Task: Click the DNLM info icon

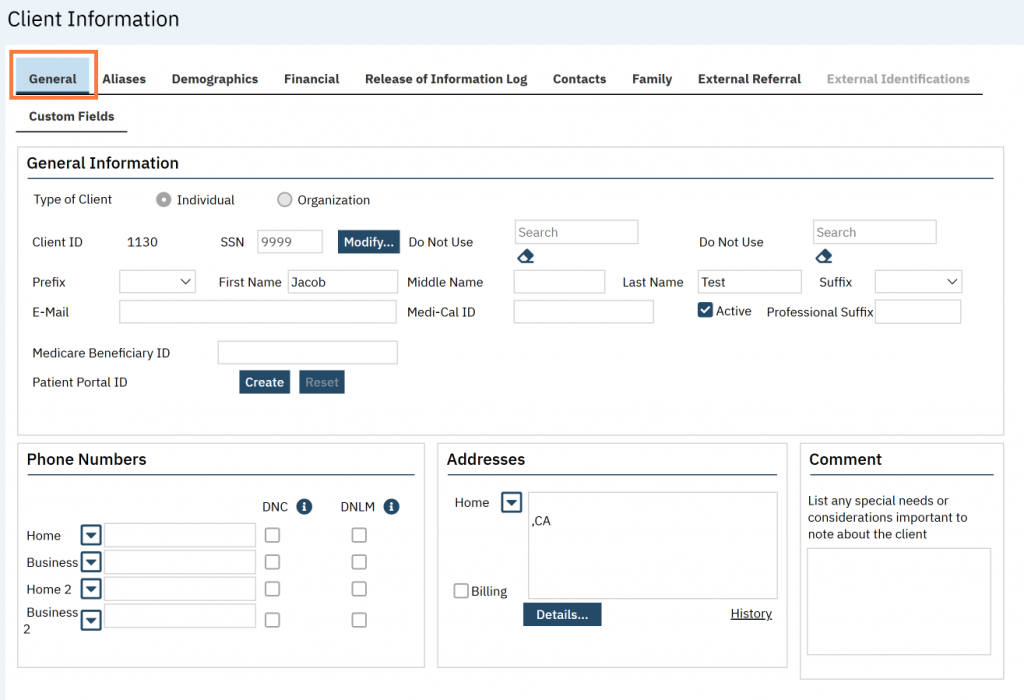Action: [x=391, y=507]
